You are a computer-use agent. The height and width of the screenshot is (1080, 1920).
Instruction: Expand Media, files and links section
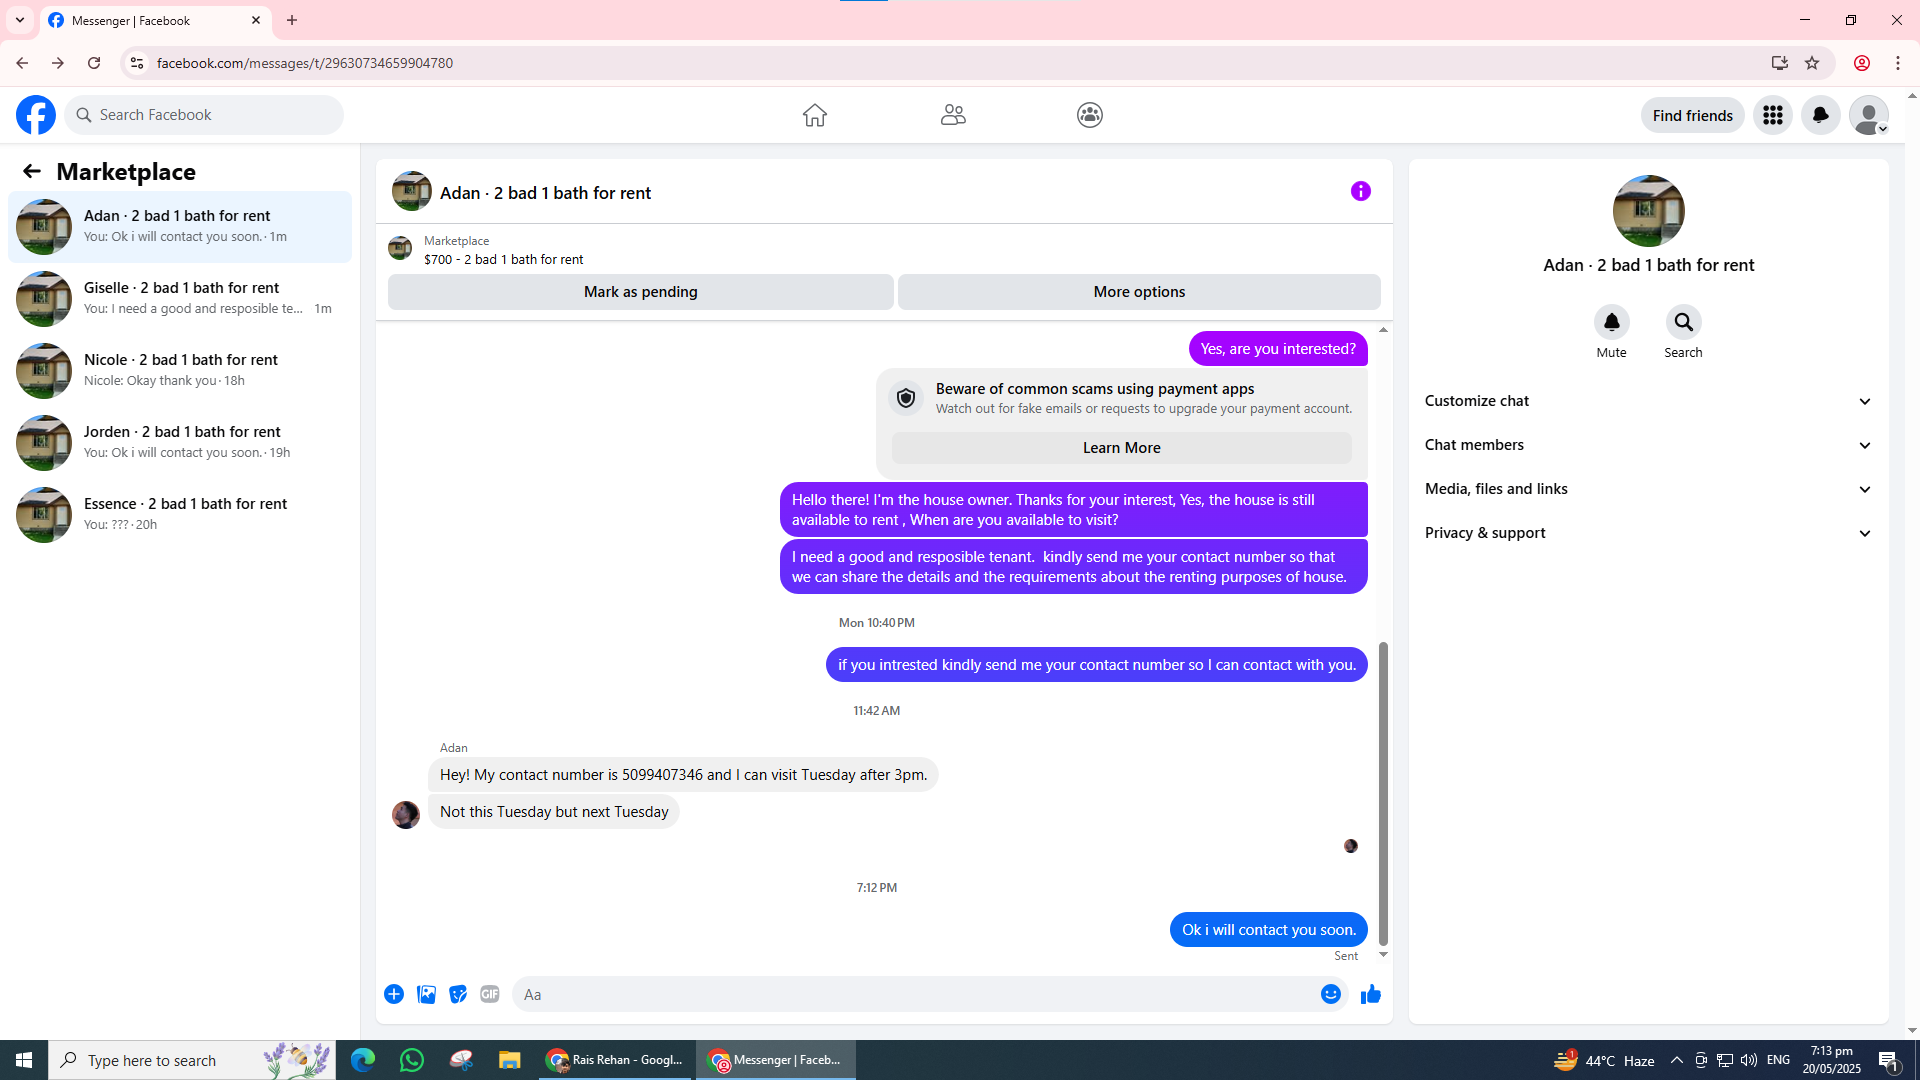[x=1647, y=489]
